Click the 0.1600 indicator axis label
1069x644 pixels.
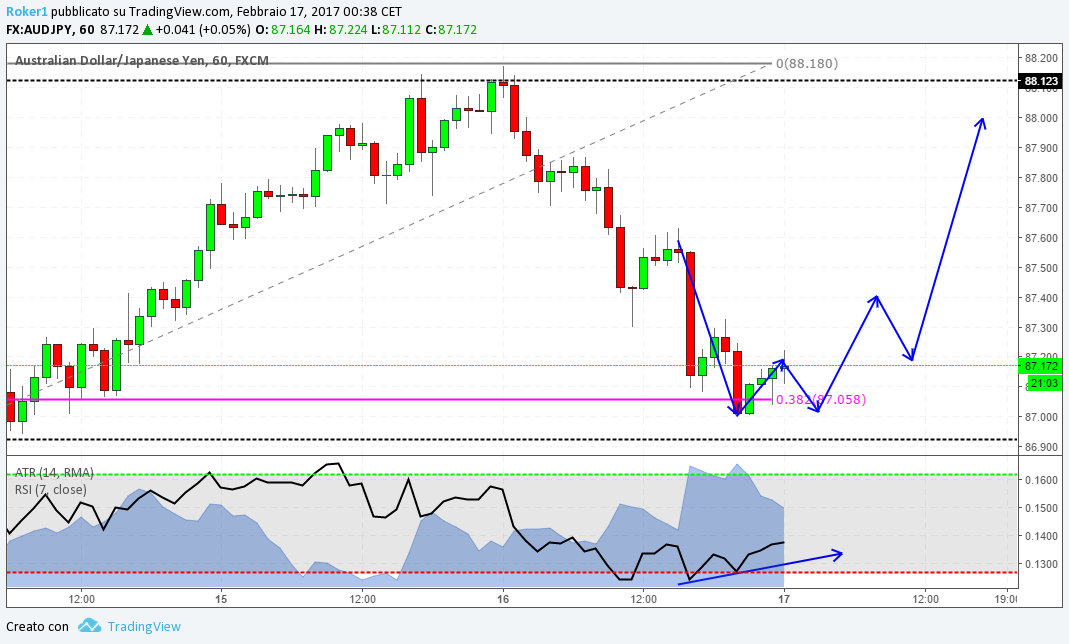1041,480
